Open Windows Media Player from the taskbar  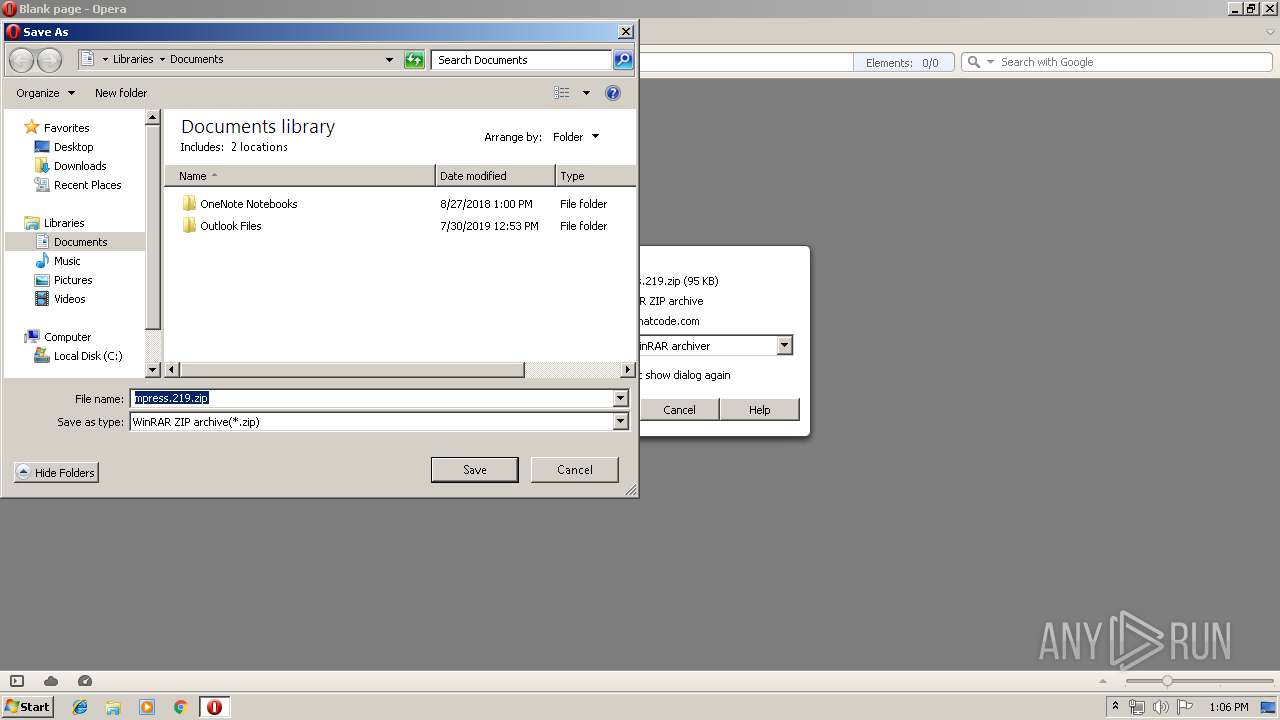tap(147, 707)
